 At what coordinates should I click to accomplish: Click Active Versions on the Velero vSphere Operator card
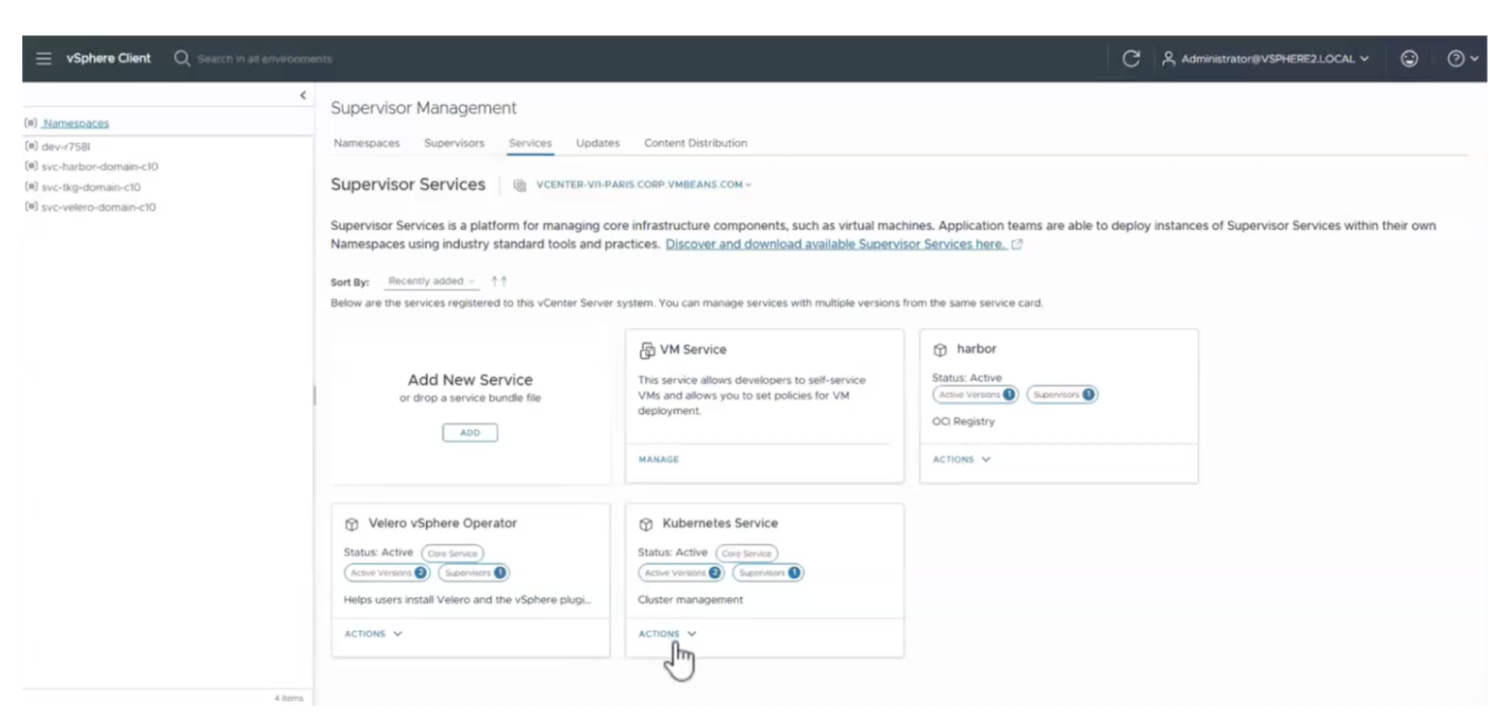387,573
